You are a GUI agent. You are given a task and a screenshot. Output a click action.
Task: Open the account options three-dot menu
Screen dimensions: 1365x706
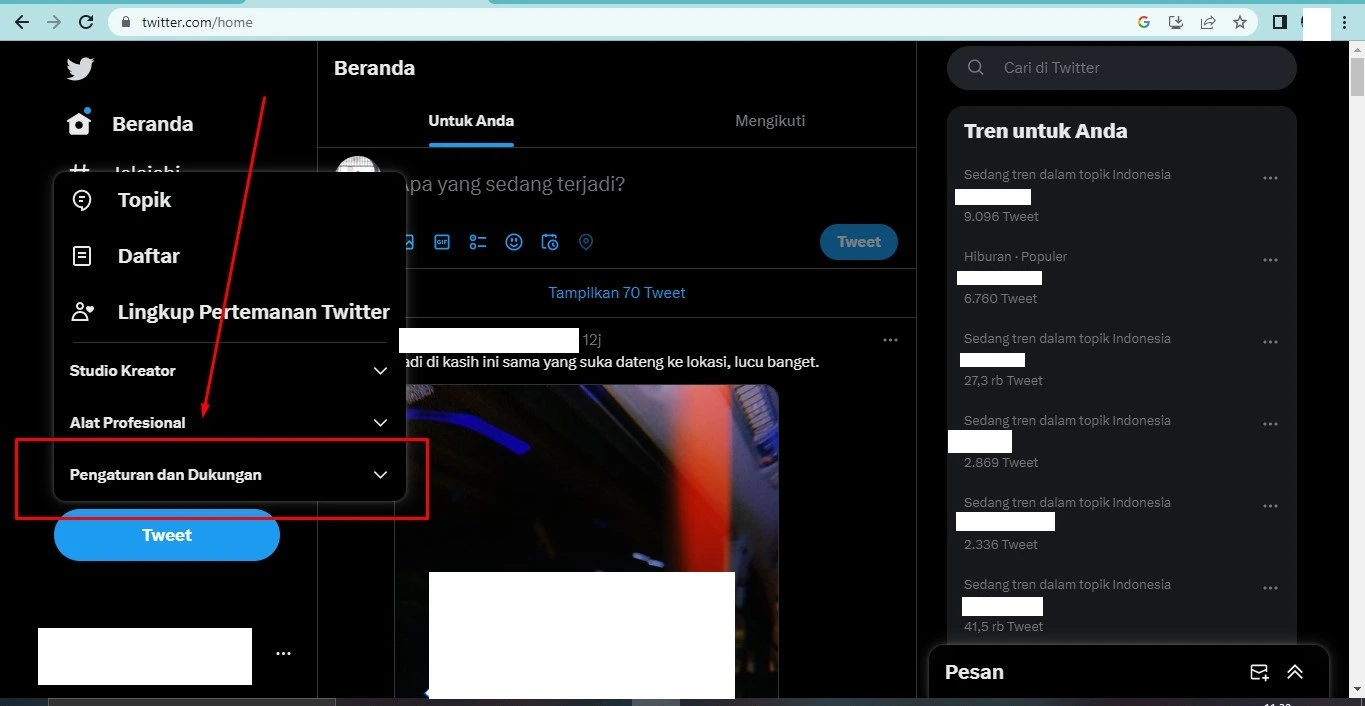point(284,654)
